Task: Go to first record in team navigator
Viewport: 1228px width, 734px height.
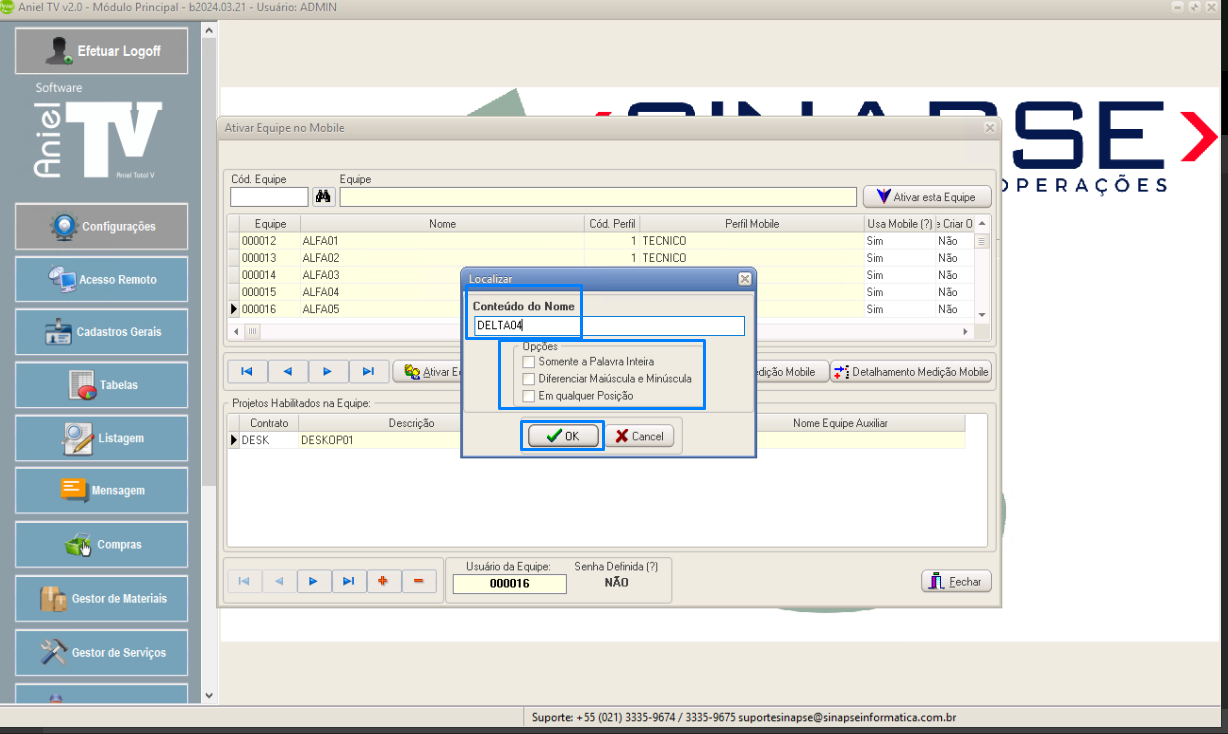Action: pyautogui.click(x=247, y=372)
